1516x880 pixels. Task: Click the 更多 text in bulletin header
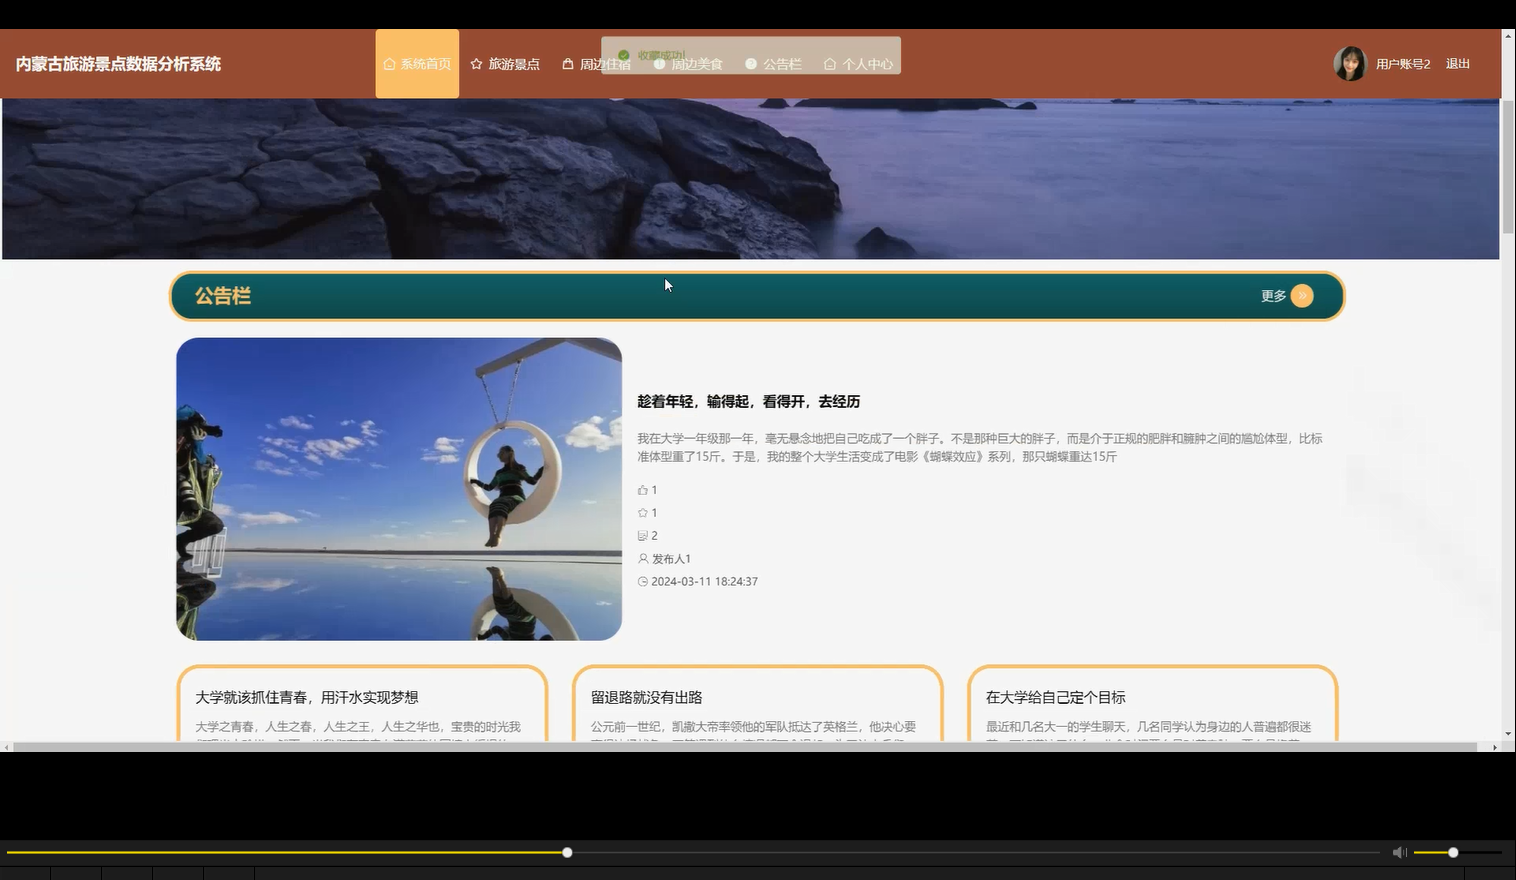point(1273,296)
